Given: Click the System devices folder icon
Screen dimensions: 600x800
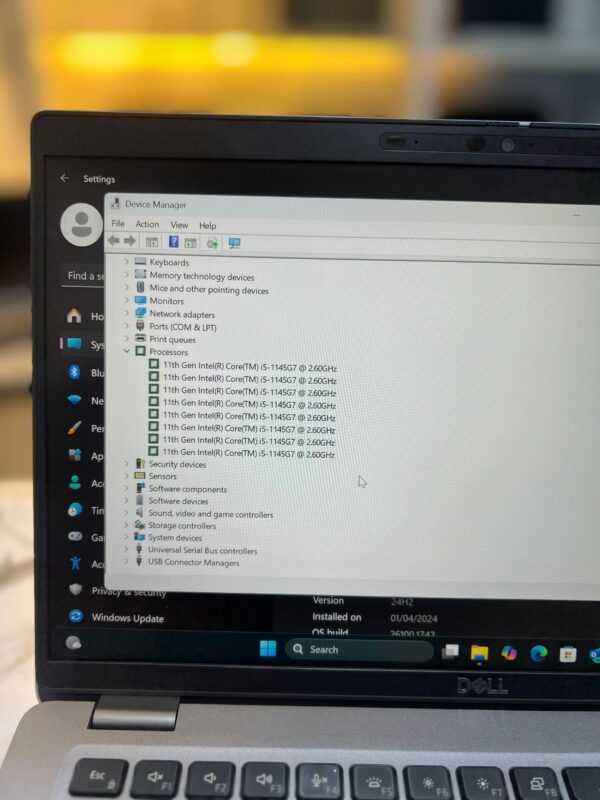Looking at the screenshot, I should click(x=139, y=536).
